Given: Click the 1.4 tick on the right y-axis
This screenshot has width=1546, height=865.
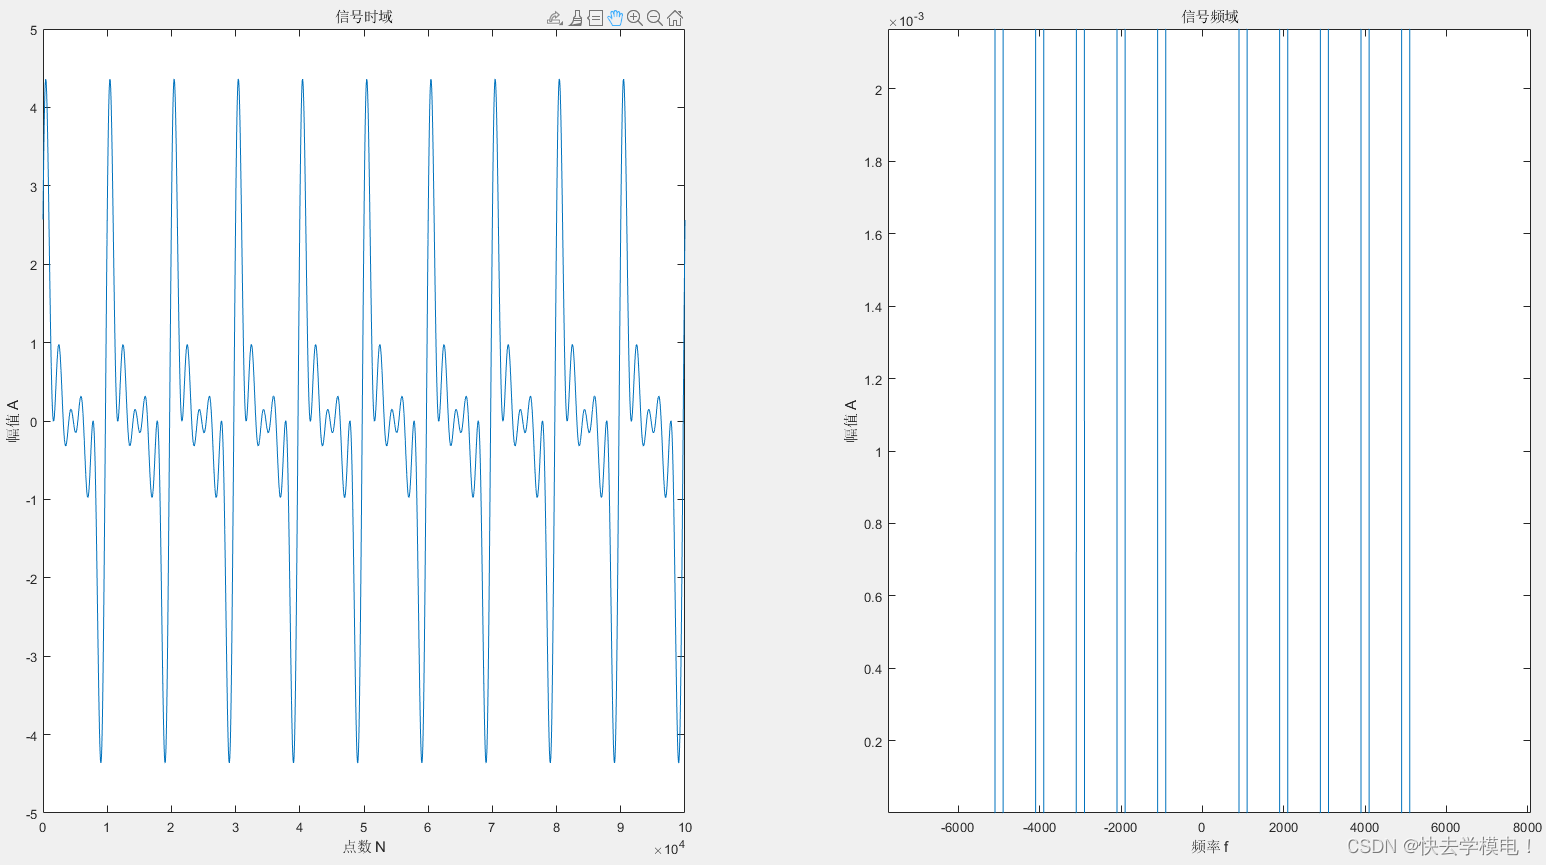Looking at the screenshot, I should (873, 307).
